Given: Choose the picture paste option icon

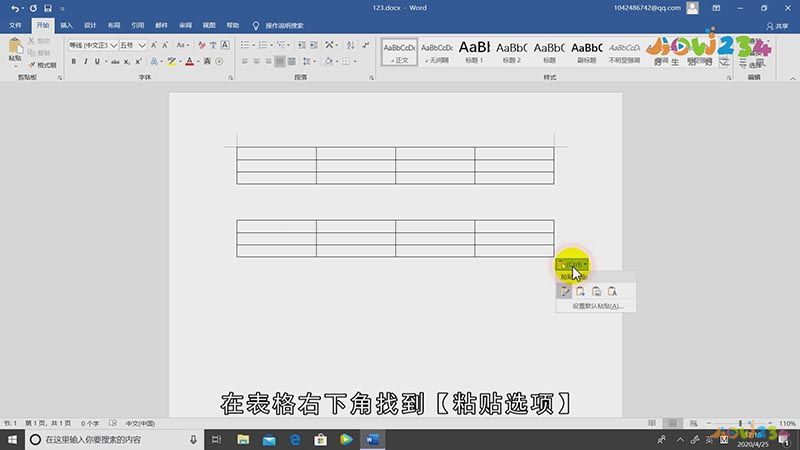Looking at the screenshot, I should click(x=596, y=291).
